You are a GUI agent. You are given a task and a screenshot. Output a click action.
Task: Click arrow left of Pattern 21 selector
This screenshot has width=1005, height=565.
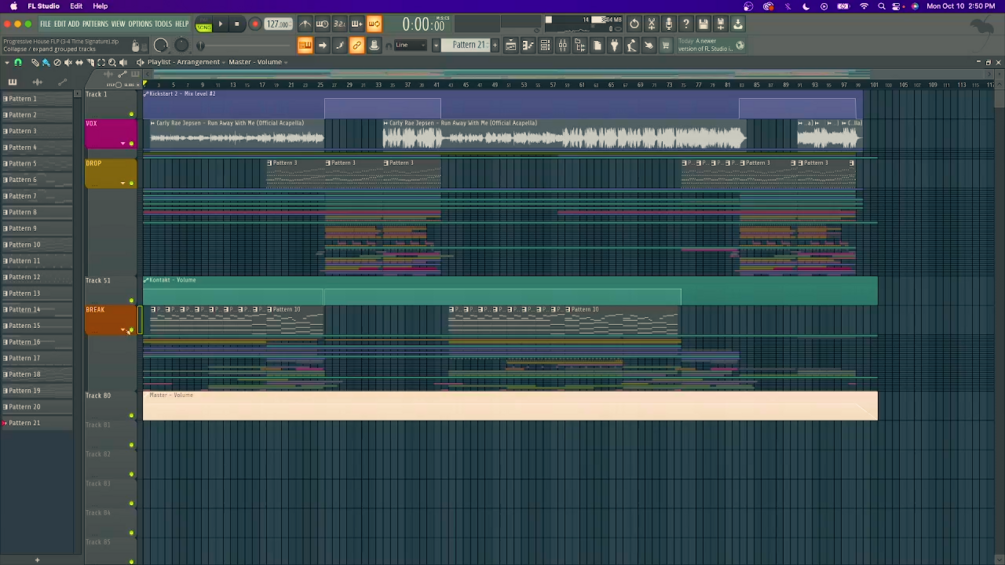436,45
